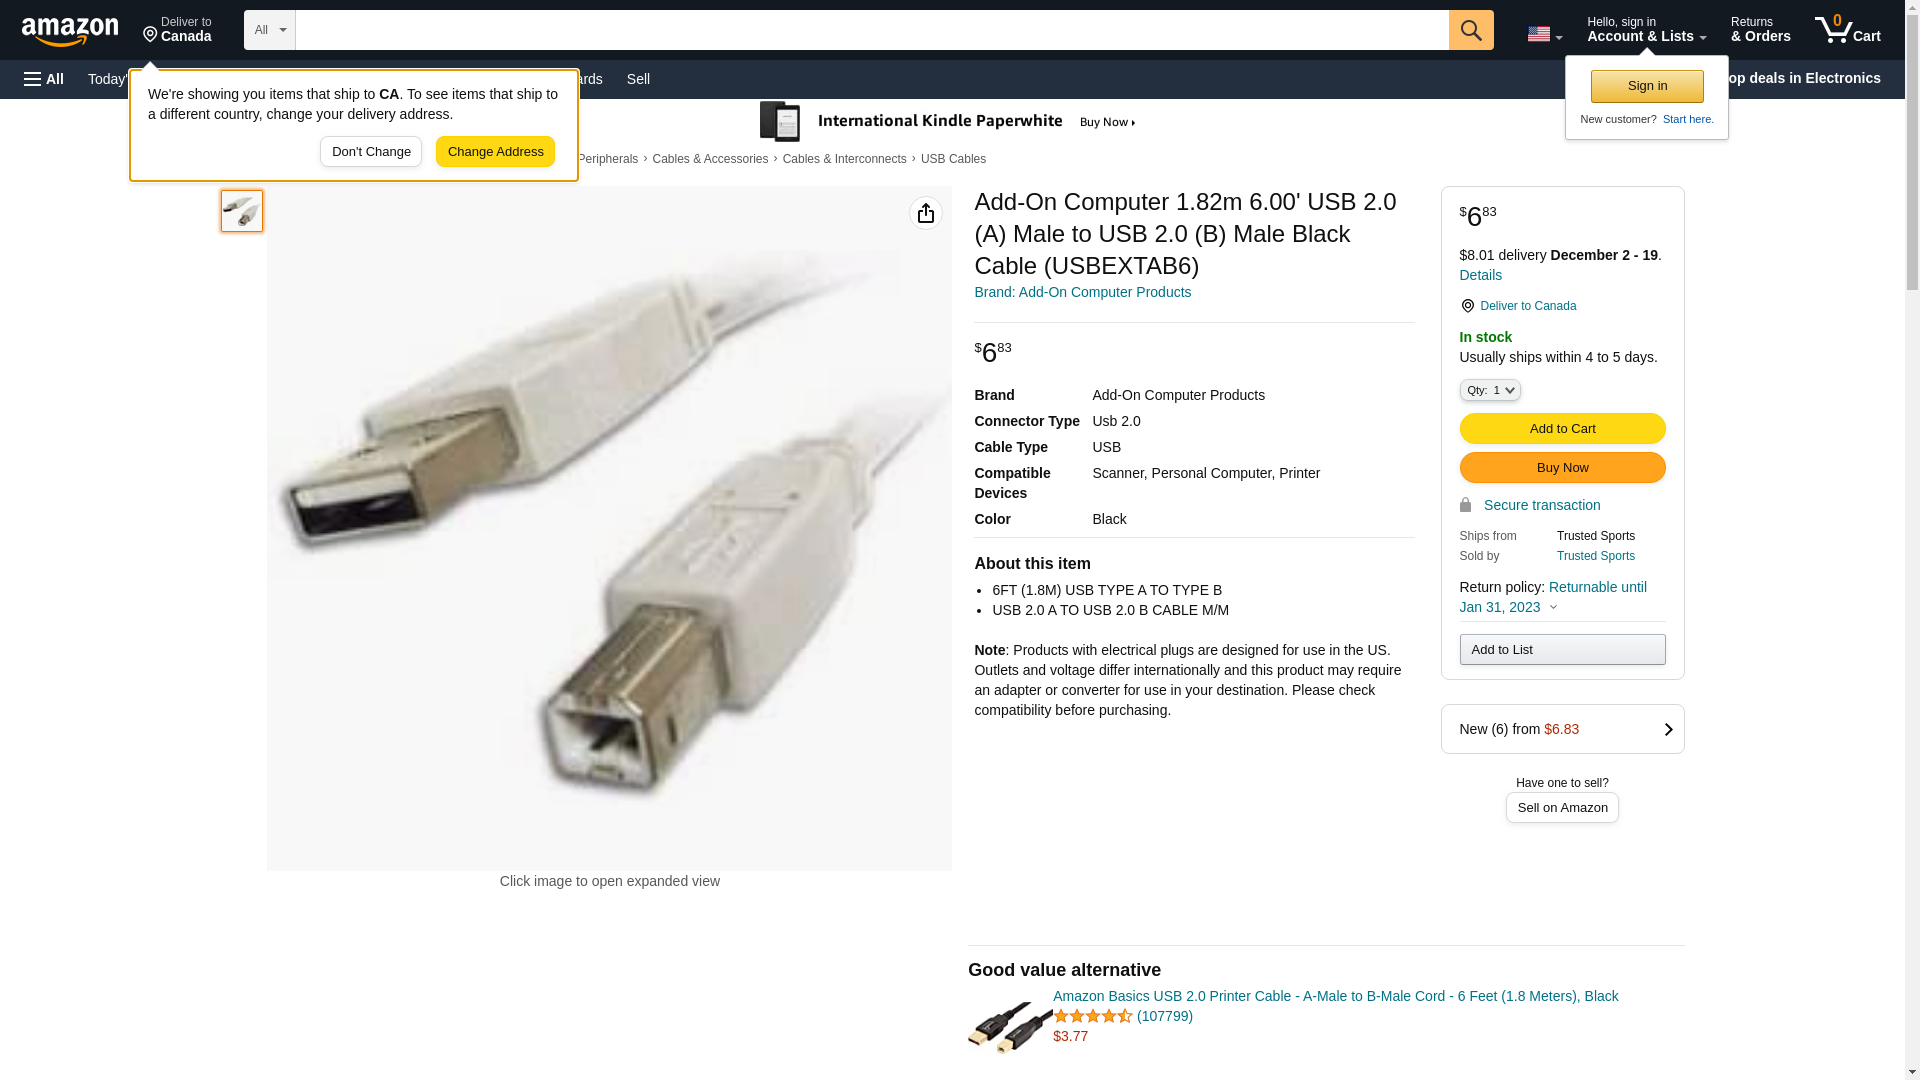Viewport: 1920px width, 1080px height.
Task: Open the Qty quantity dropdown
Action: [1489, 390]
